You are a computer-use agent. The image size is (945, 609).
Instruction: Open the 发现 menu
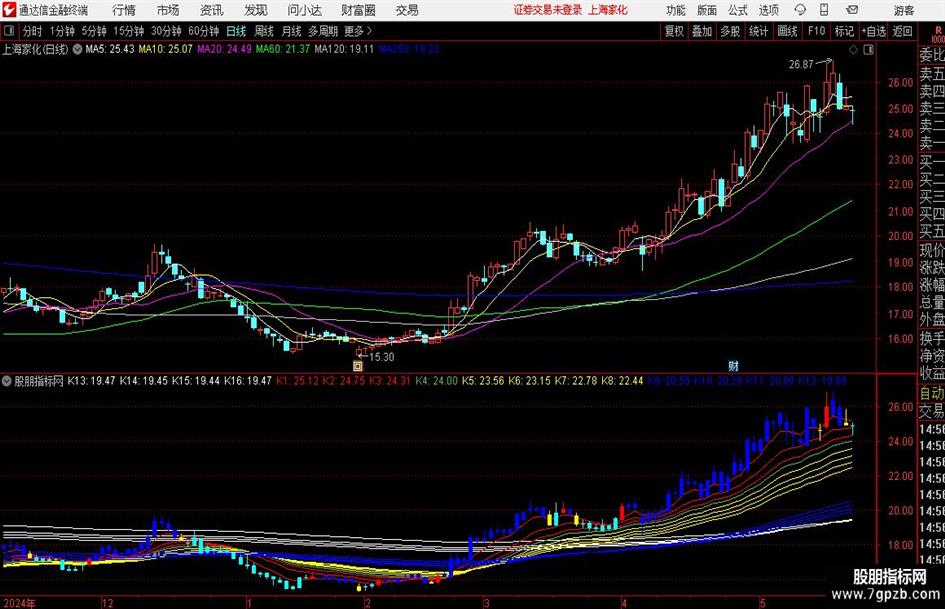pyautogui.click(x=256, y=10)
